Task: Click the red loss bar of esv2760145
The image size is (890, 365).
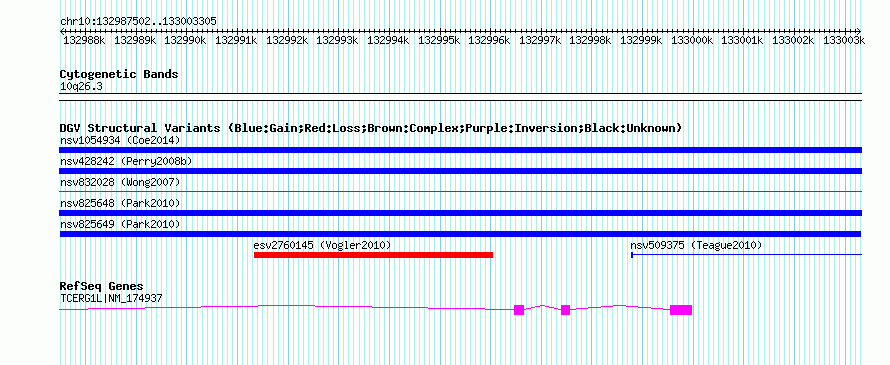Action: tap(373, 255)
